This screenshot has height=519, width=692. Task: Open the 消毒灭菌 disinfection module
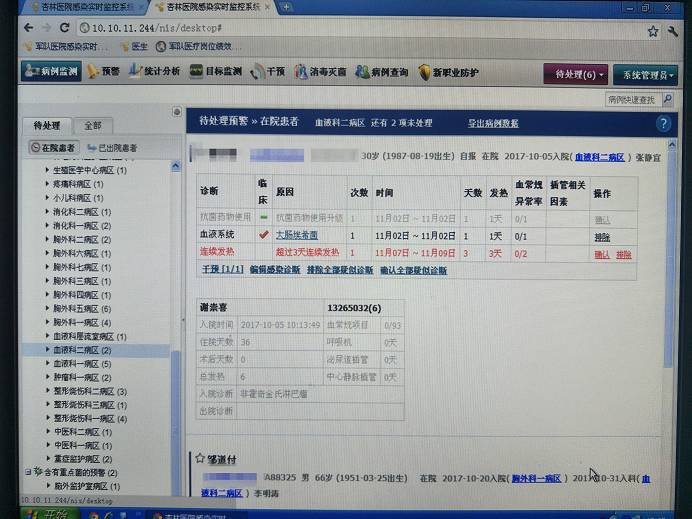(319, 72)
